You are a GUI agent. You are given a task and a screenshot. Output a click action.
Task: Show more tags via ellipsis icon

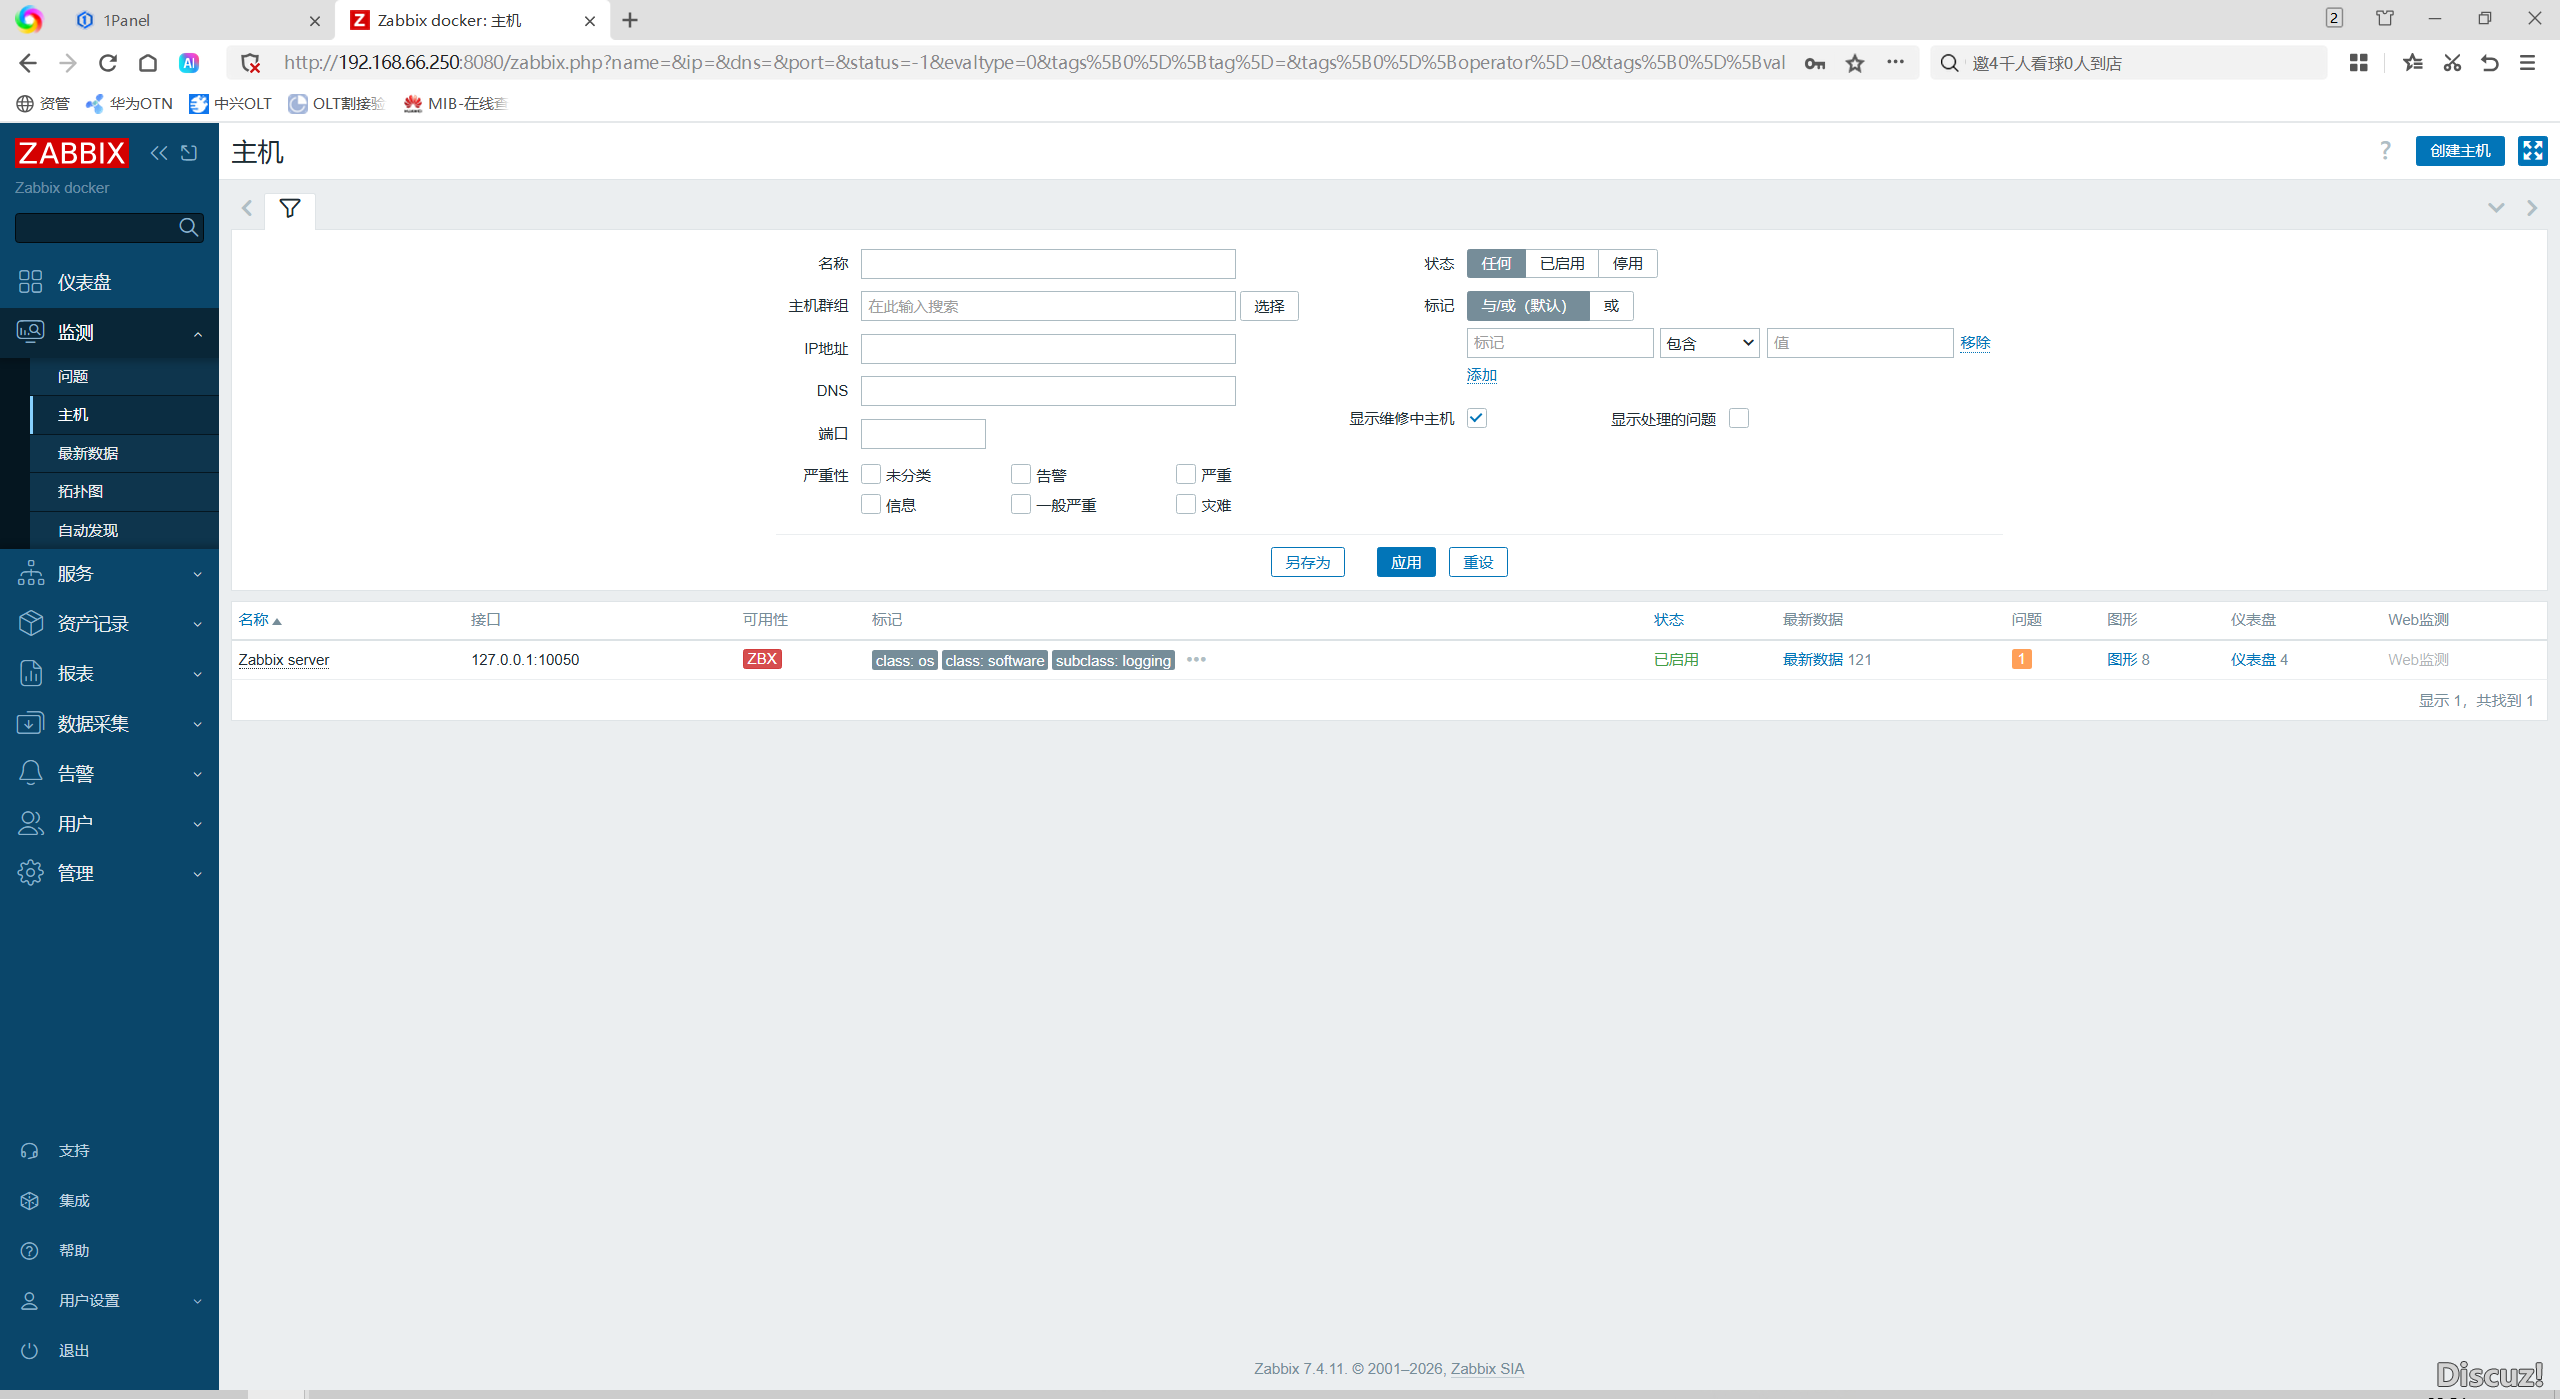pyautogui.click(x=1196, y=659)
